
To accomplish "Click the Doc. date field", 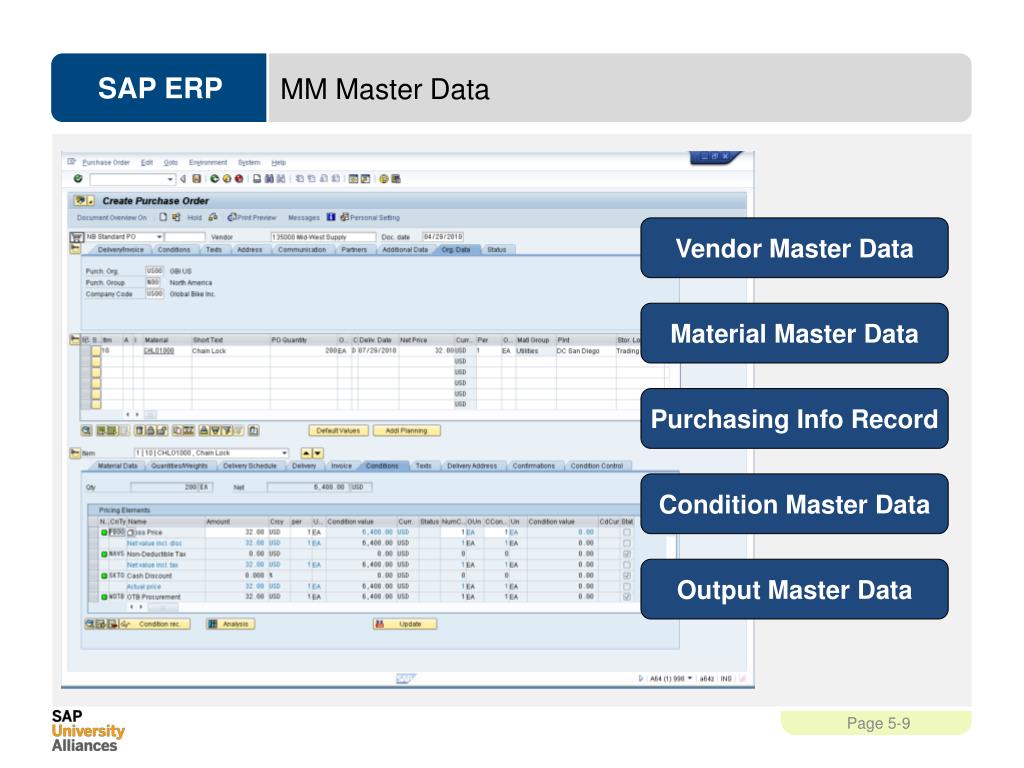I will pyautogui.click(x=443, y=237).
